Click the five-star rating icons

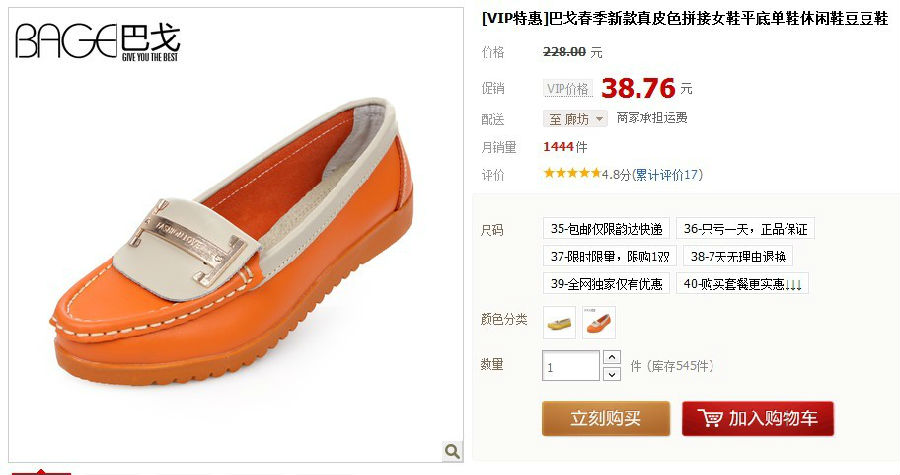(572, 173)
